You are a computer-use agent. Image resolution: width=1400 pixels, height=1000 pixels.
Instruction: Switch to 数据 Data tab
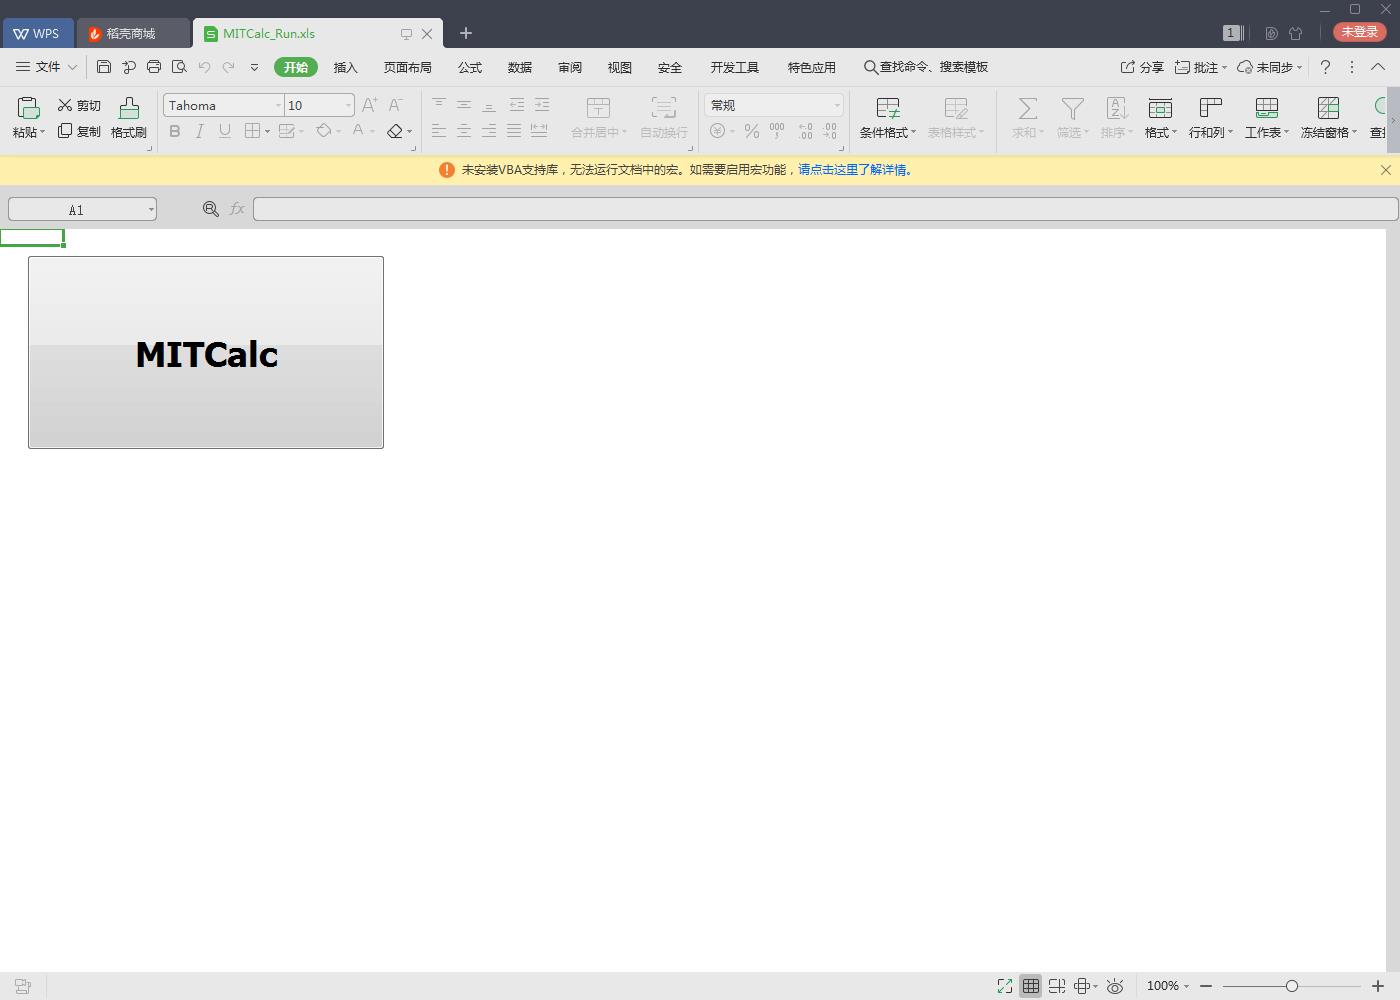[520, 67]
